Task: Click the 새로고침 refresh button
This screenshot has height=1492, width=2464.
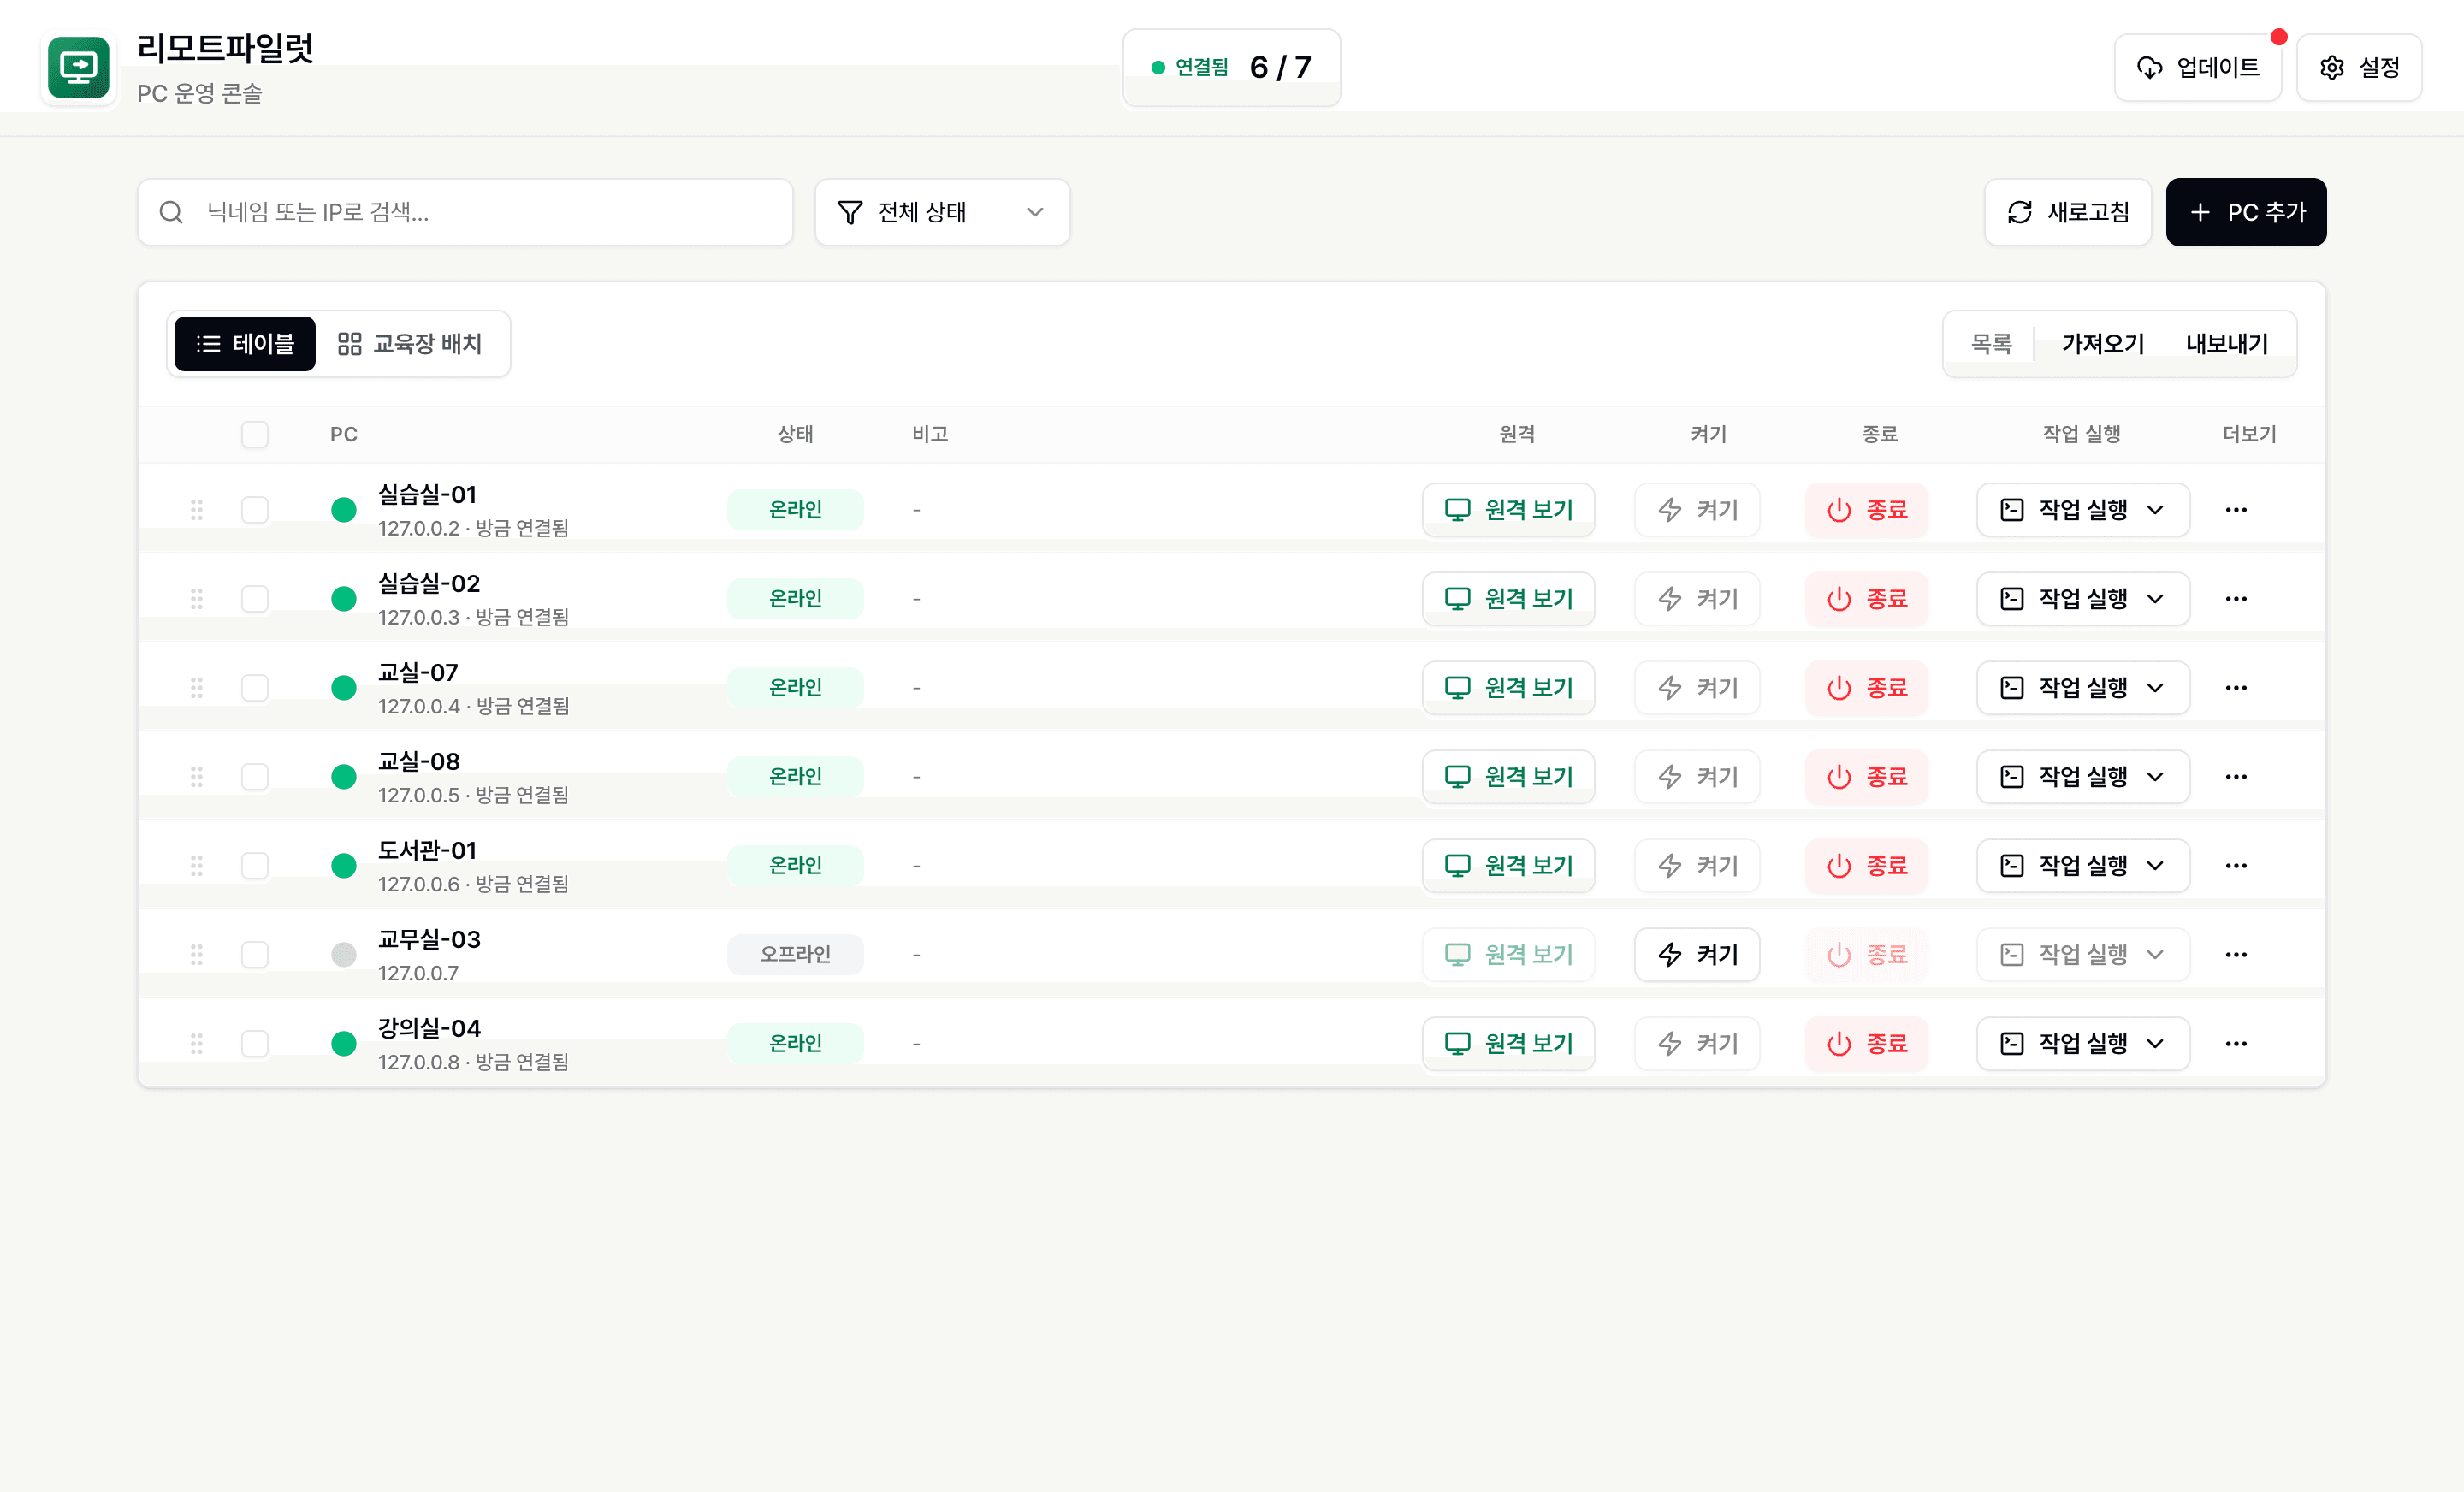Action: point(2068,212)
